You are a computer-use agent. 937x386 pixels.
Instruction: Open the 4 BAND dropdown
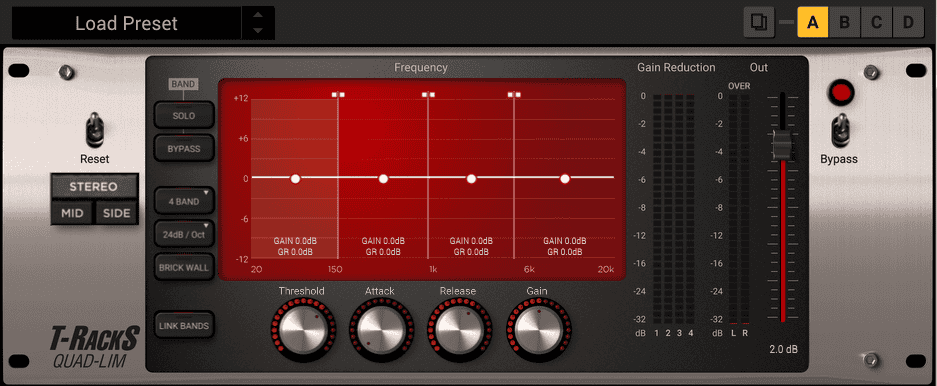(183, 201)
